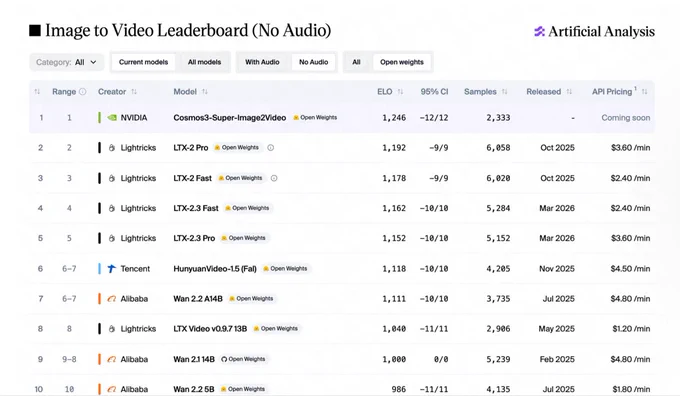Click the price $1.20 /min

pyautogui.click(x=631, y=329)
